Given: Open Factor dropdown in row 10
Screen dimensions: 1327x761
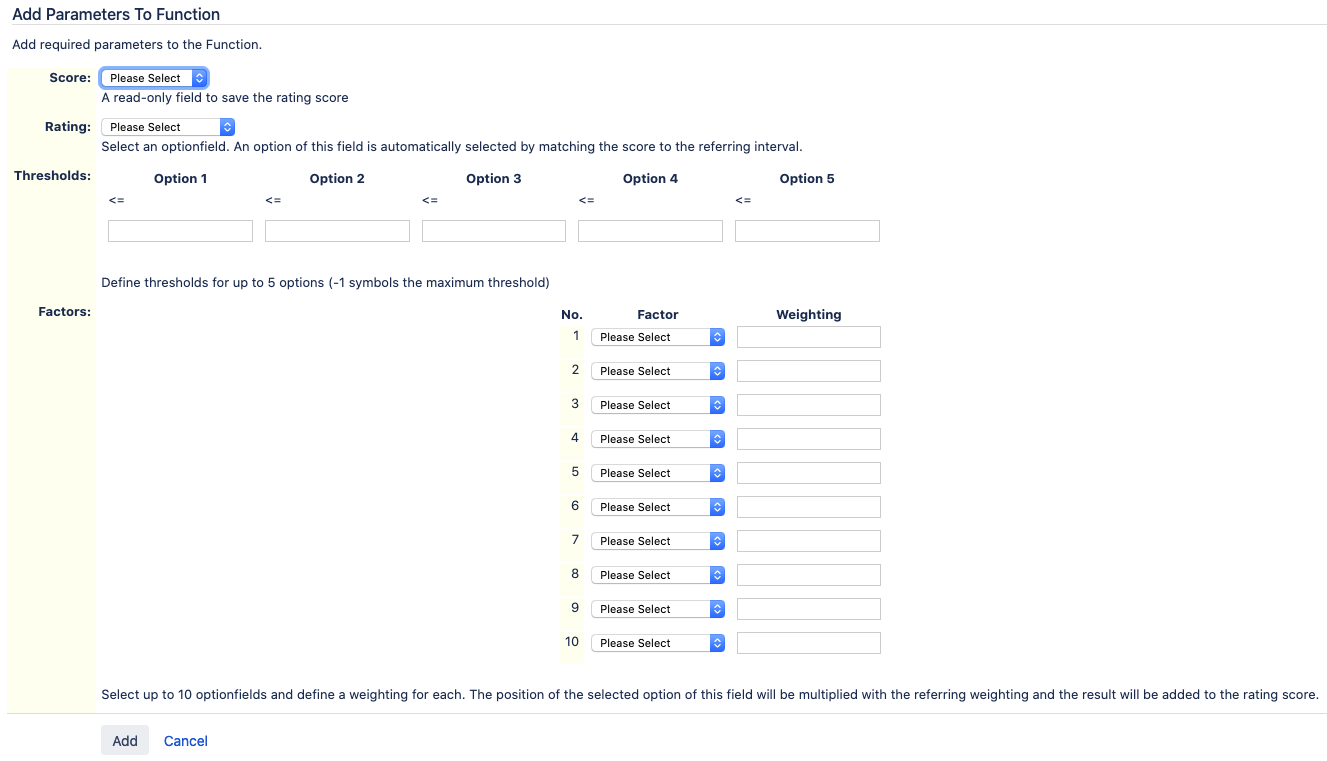Looking at the screenshot, I should 658,643.
